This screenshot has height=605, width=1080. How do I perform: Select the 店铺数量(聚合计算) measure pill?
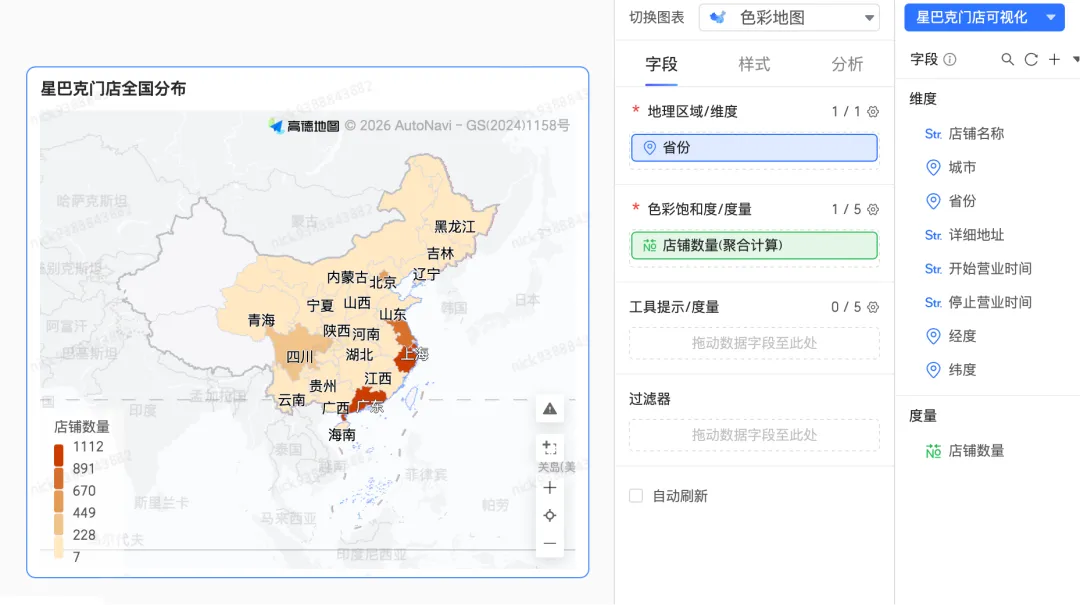[754, 245]
